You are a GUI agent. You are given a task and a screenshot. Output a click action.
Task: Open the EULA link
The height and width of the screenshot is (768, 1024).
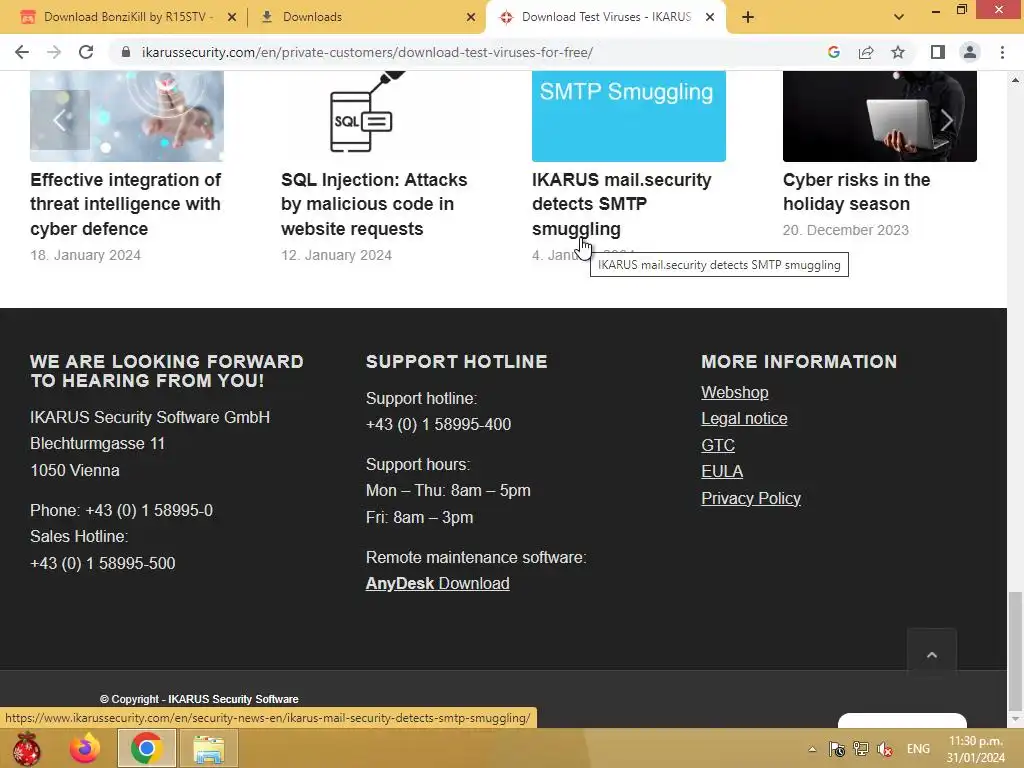click(x=722, y=472)
